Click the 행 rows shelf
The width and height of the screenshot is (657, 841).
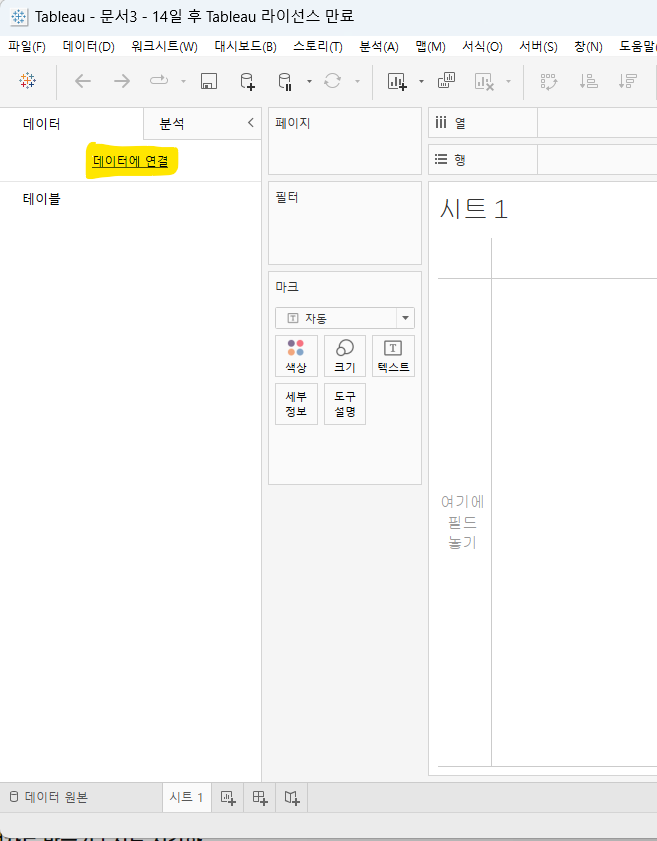click(x=542, y=159)
